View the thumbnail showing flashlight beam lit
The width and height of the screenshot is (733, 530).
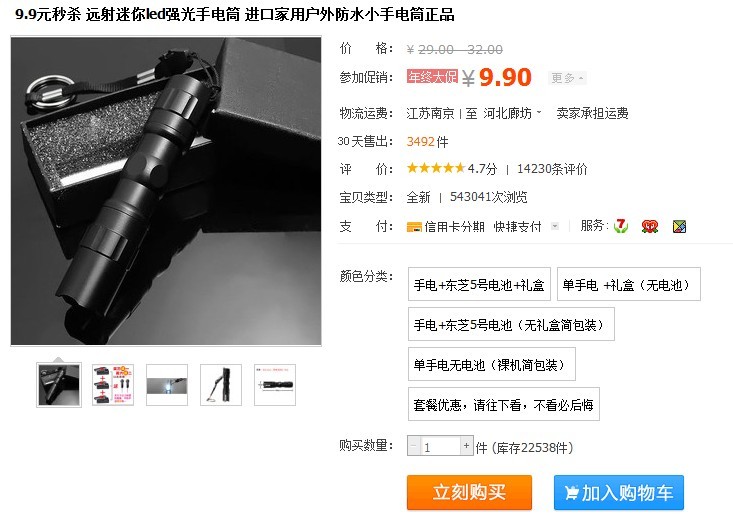point(167,385)
